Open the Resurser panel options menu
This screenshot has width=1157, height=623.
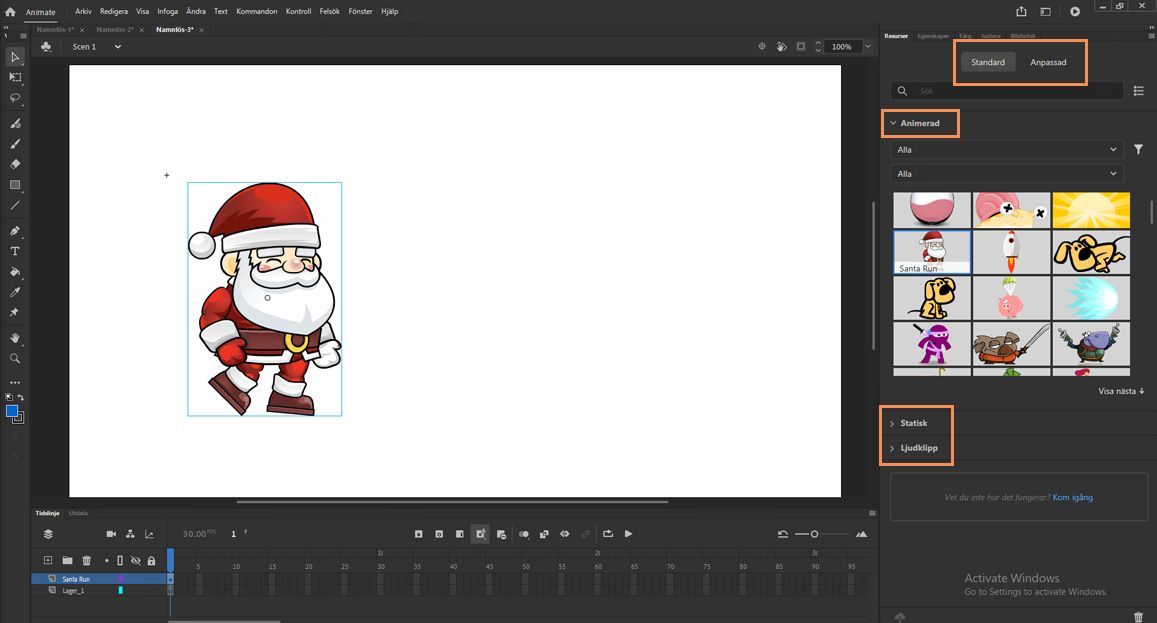(x=1150, y=36)
